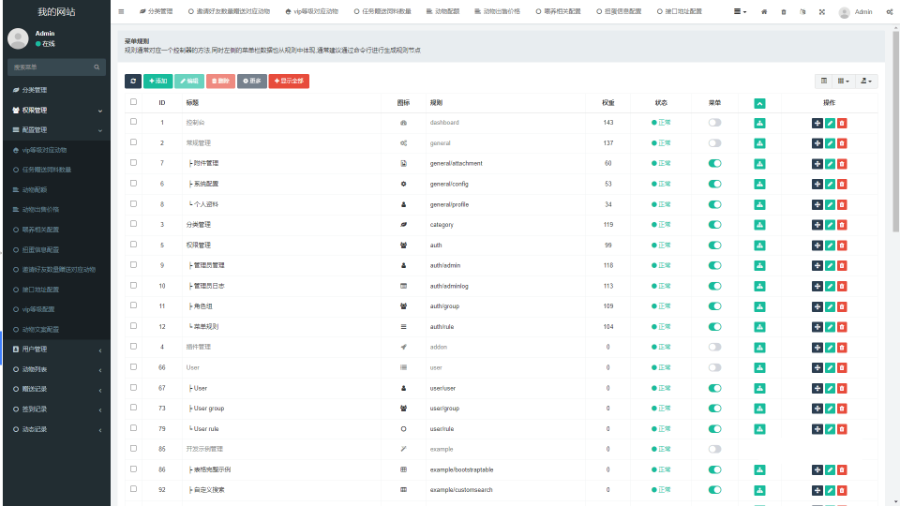The image size is (900, 506).
Task: Open 动物列表 in the sidebar
Action: pyautogui.click(x=55, y=369)
